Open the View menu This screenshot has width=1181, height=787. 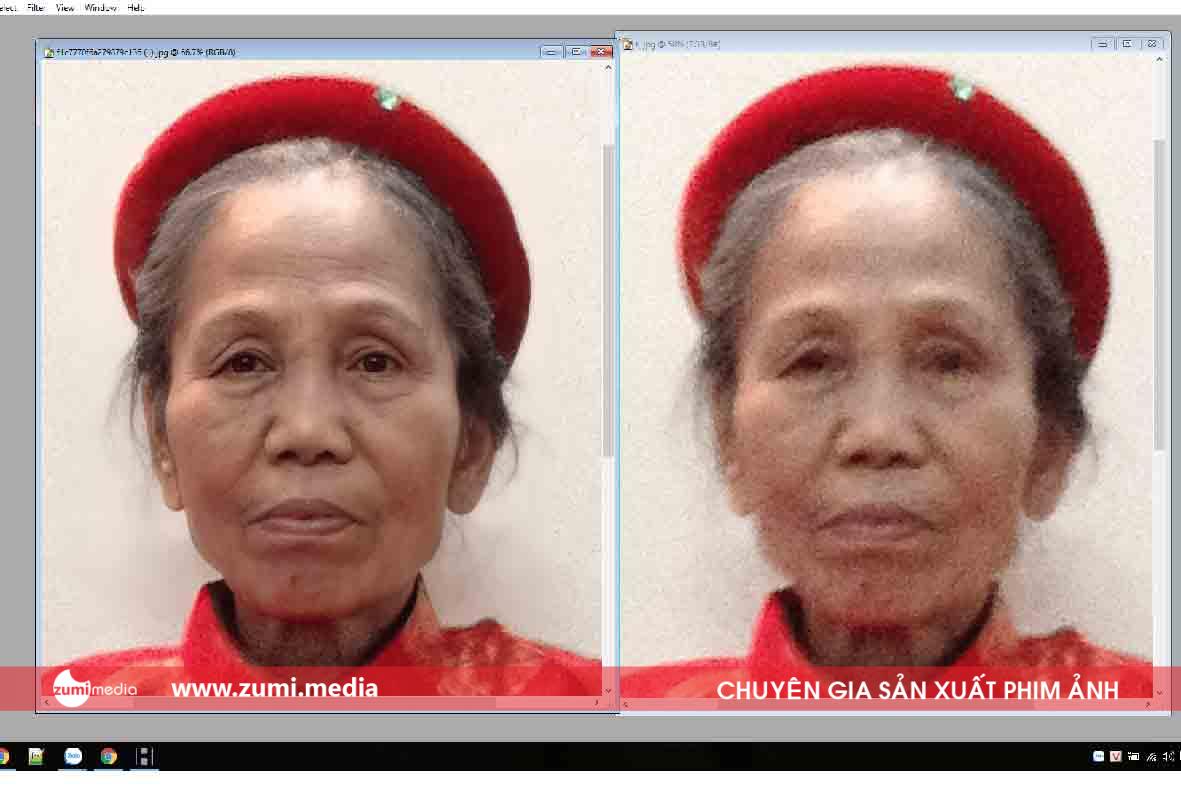65,7
